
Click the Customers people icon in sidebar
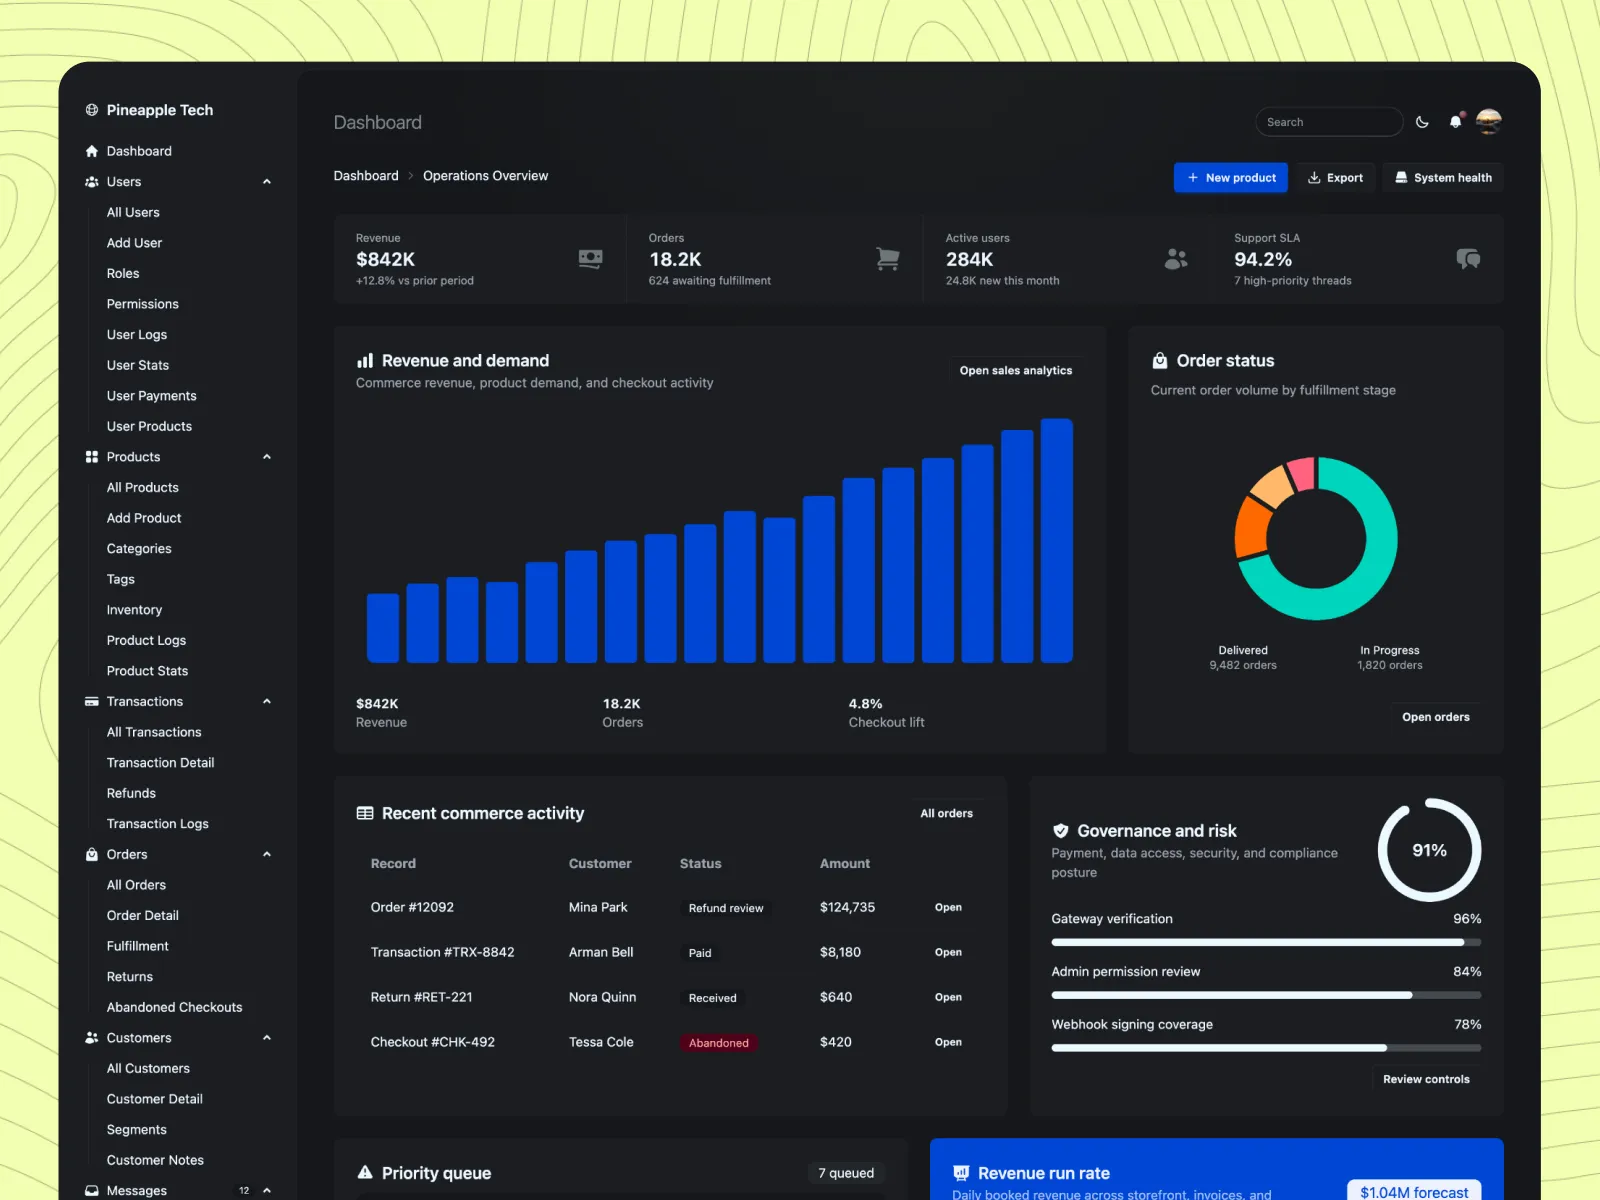tap(92, 1038)
